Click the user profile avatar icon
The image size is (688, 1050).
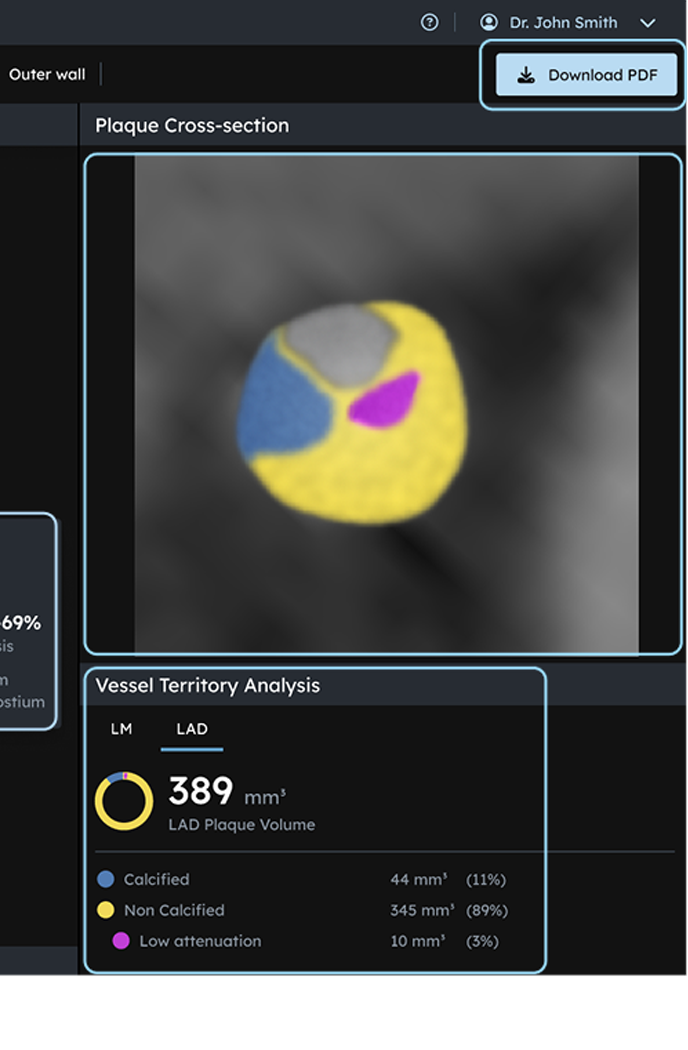coord(489,22)
